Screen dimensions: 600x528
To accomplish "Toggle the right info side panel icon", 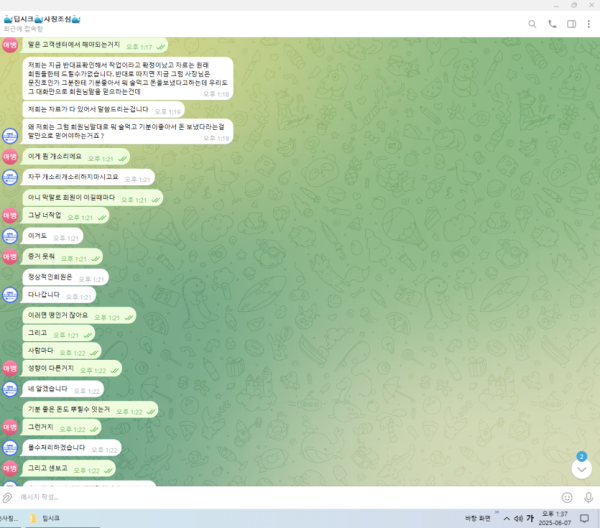I will (571, 24).
